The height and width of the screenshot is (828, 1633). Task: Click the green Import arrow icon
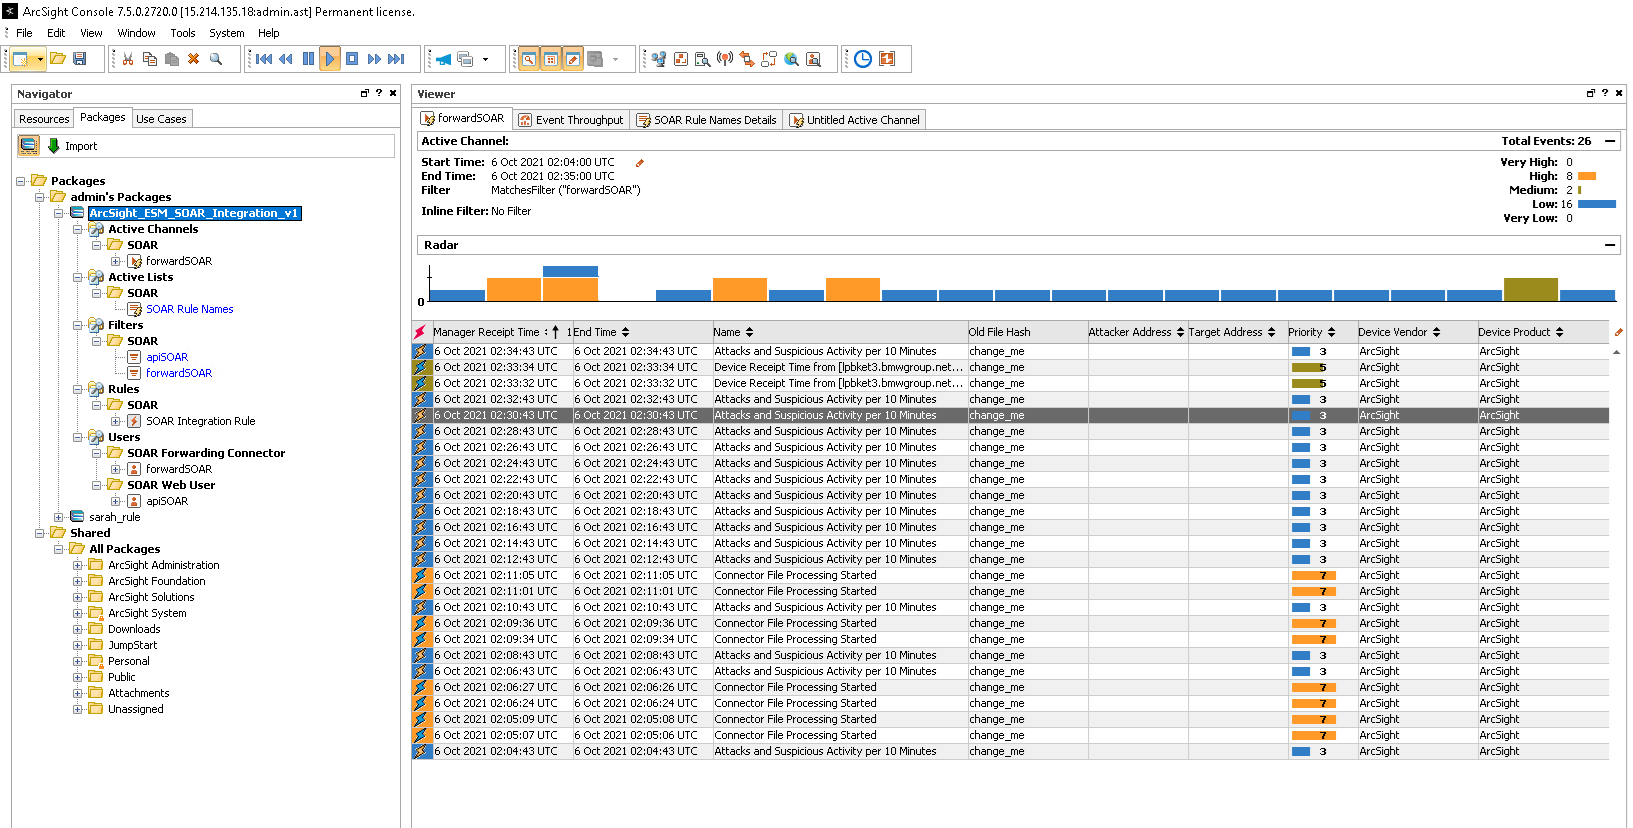tap(54, 146)
